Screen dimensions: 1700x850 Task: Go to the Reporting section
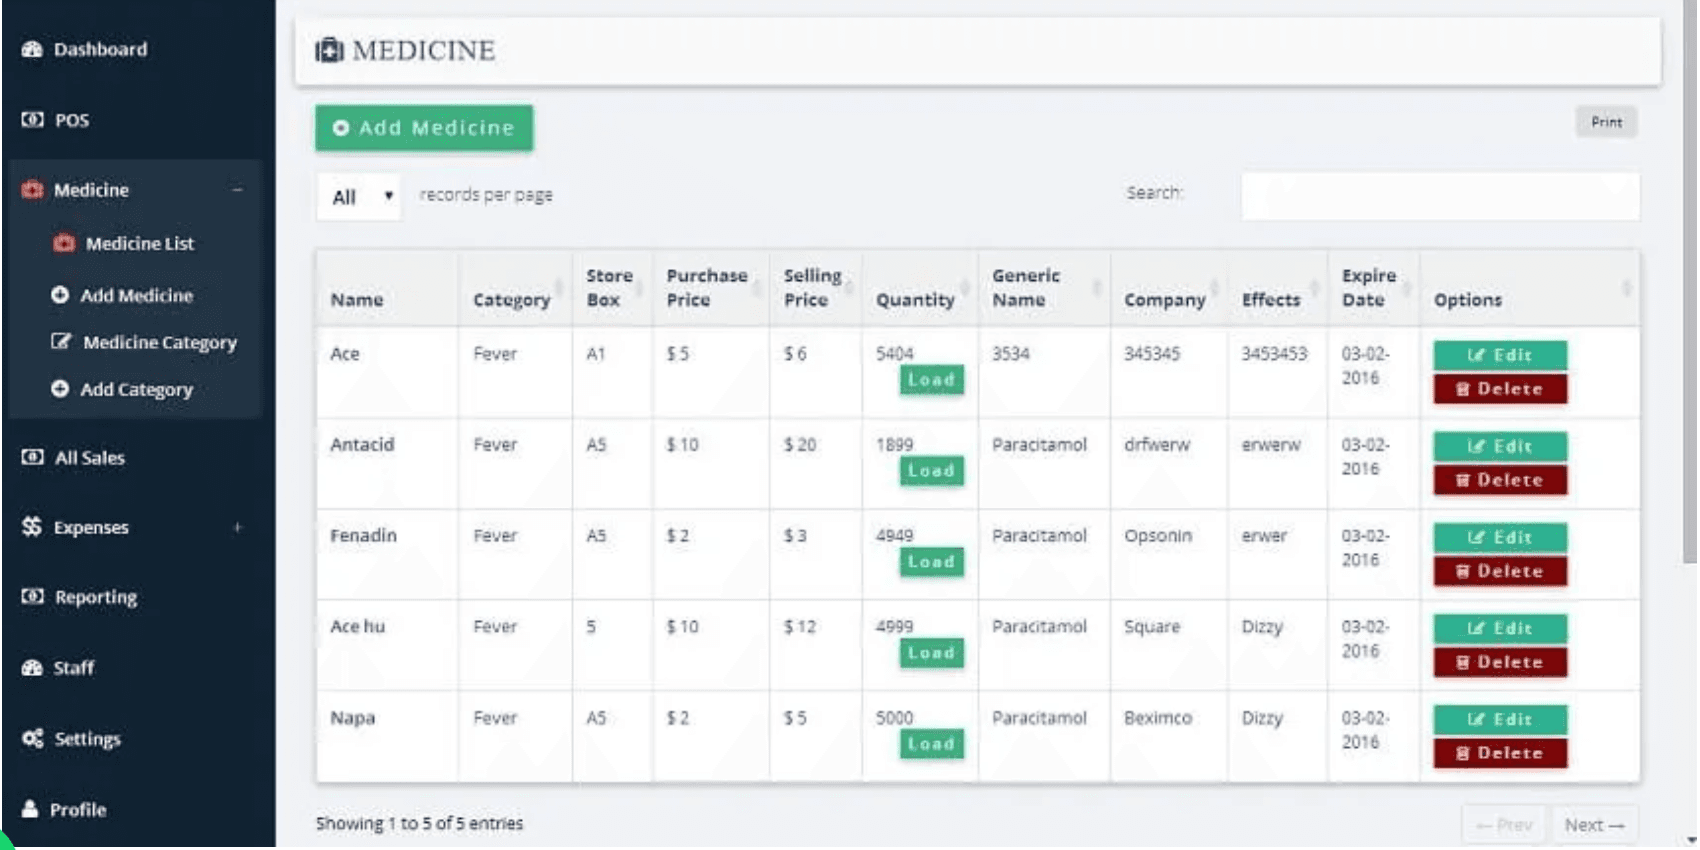[x=95, y=597]
